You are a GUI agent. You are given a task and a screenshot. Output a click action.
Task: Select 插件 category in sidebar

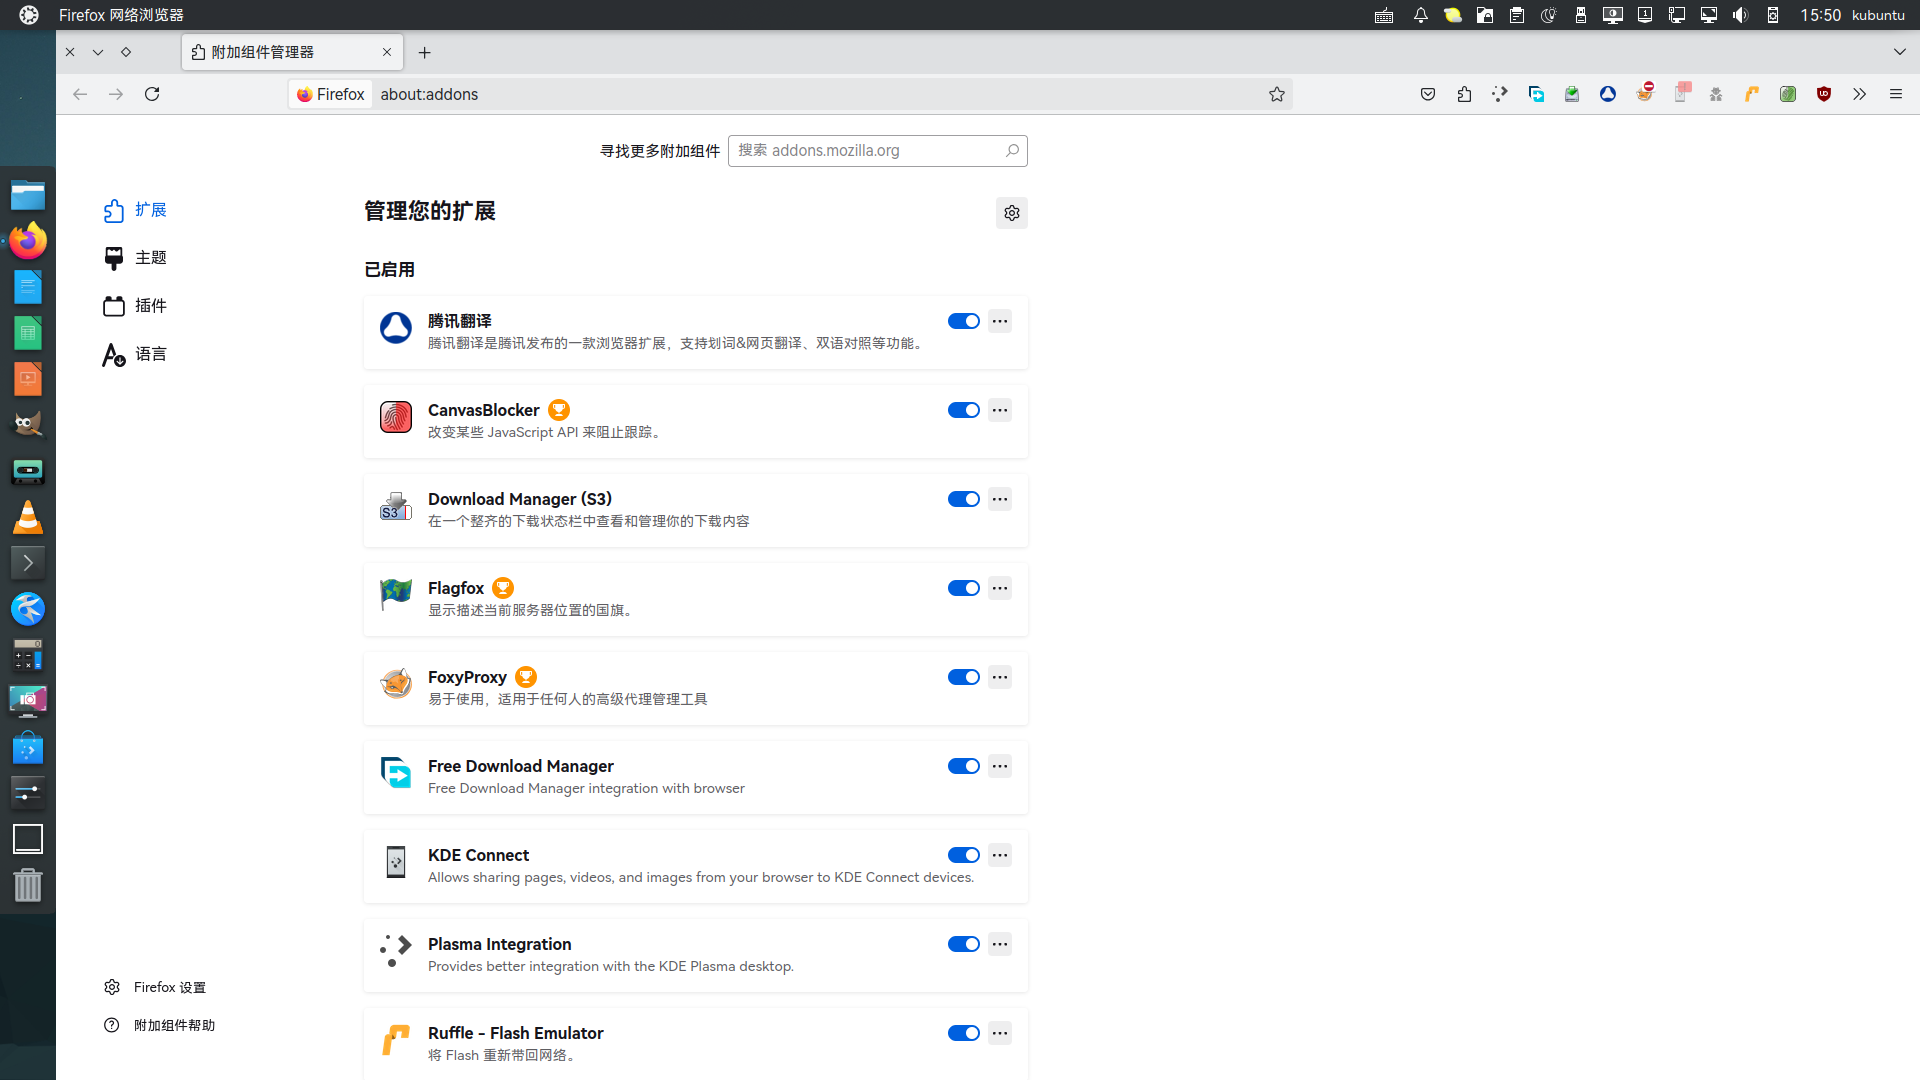click(135, 306)
